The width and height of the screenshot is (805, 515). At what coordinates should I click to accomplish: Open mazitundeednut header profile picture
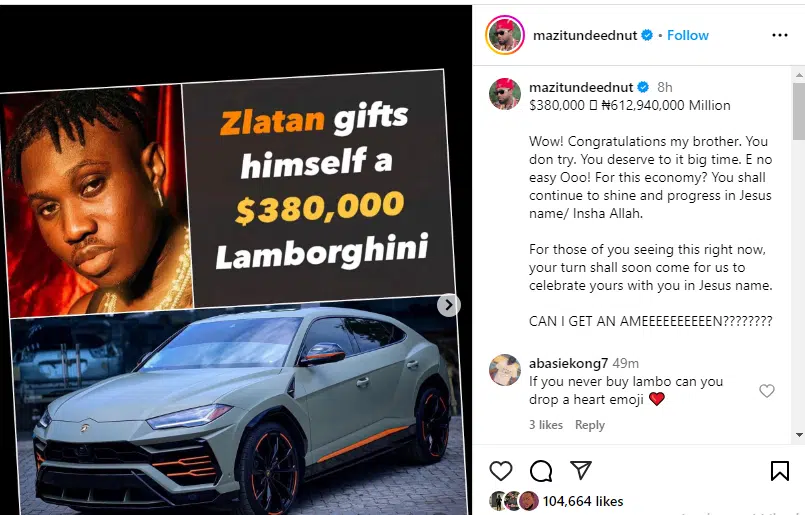505,35
